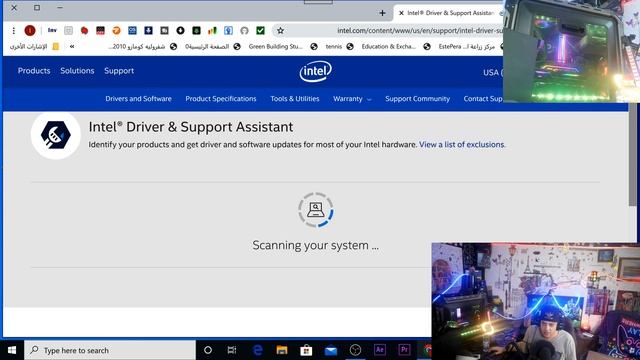Viewport: 640px width, 360px height.
Task: Open the Education & Excha... bookmark
Action: click(396, 47)
